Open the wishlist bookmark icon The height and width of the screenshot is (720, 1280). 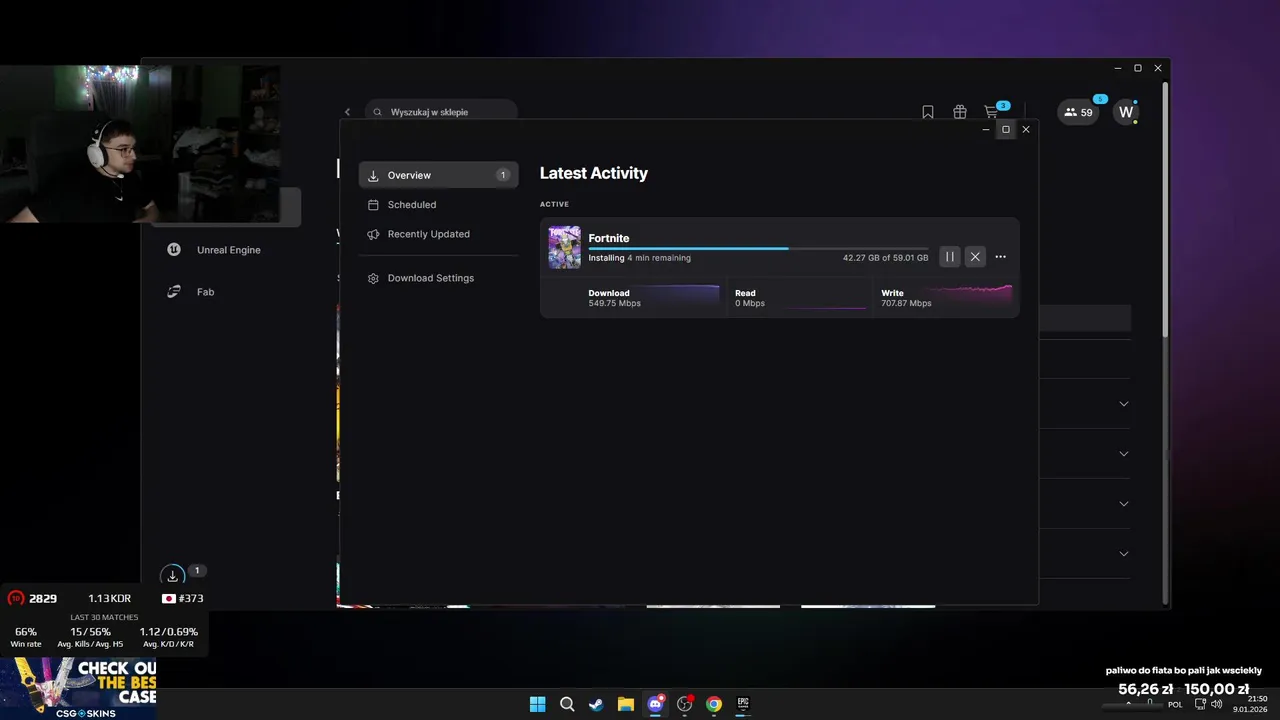[x=928, y=112]
